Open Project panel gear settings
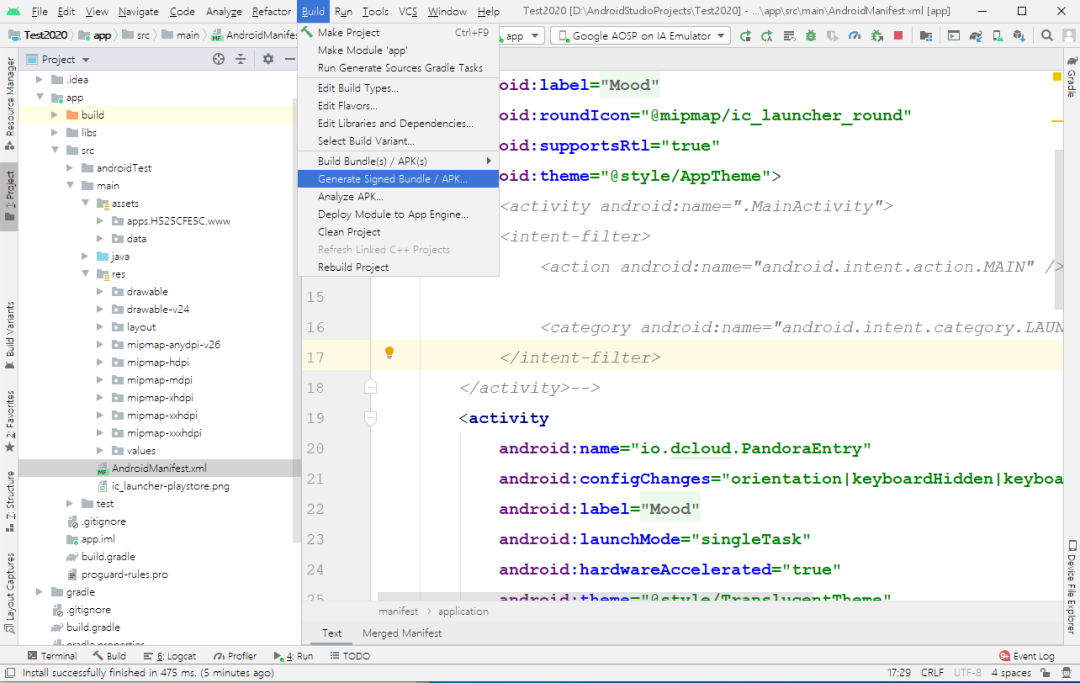 point(268,60)
